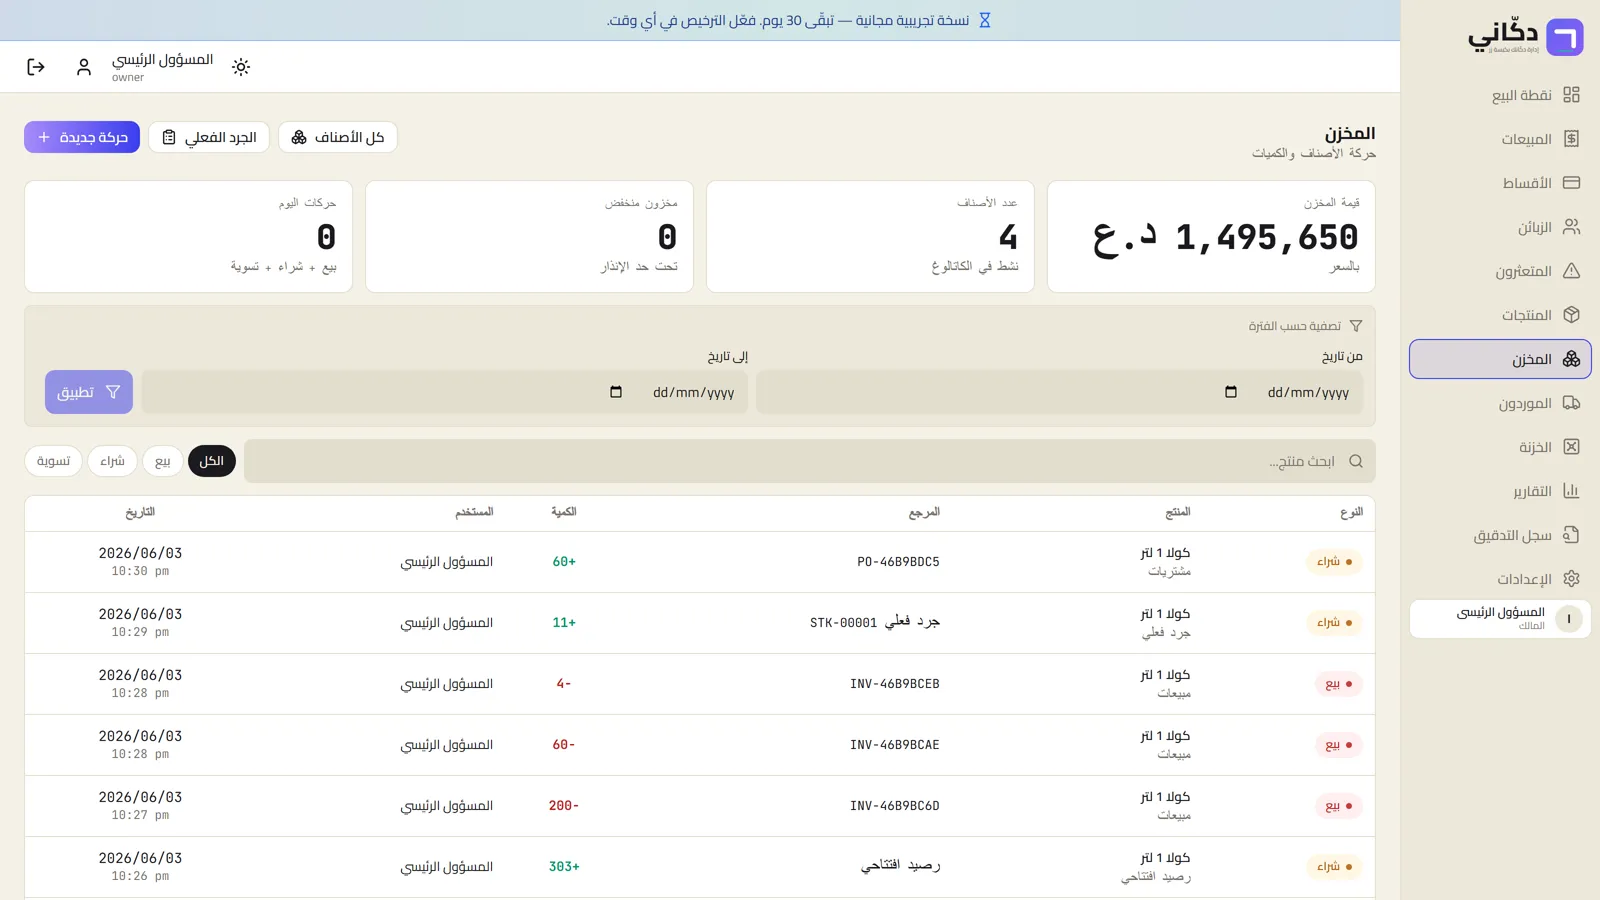
Task: Click the دكّاني logo icon
Action: [x=1565, y=38]
